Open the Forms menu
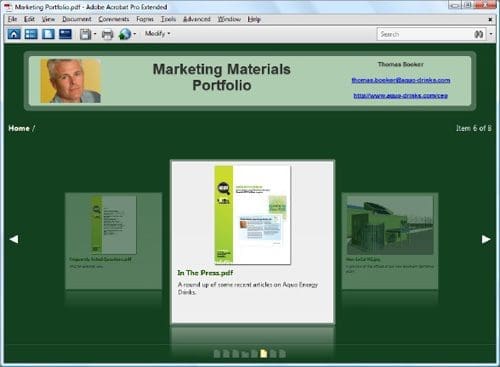Screen dimensions: 500x367 145,19
